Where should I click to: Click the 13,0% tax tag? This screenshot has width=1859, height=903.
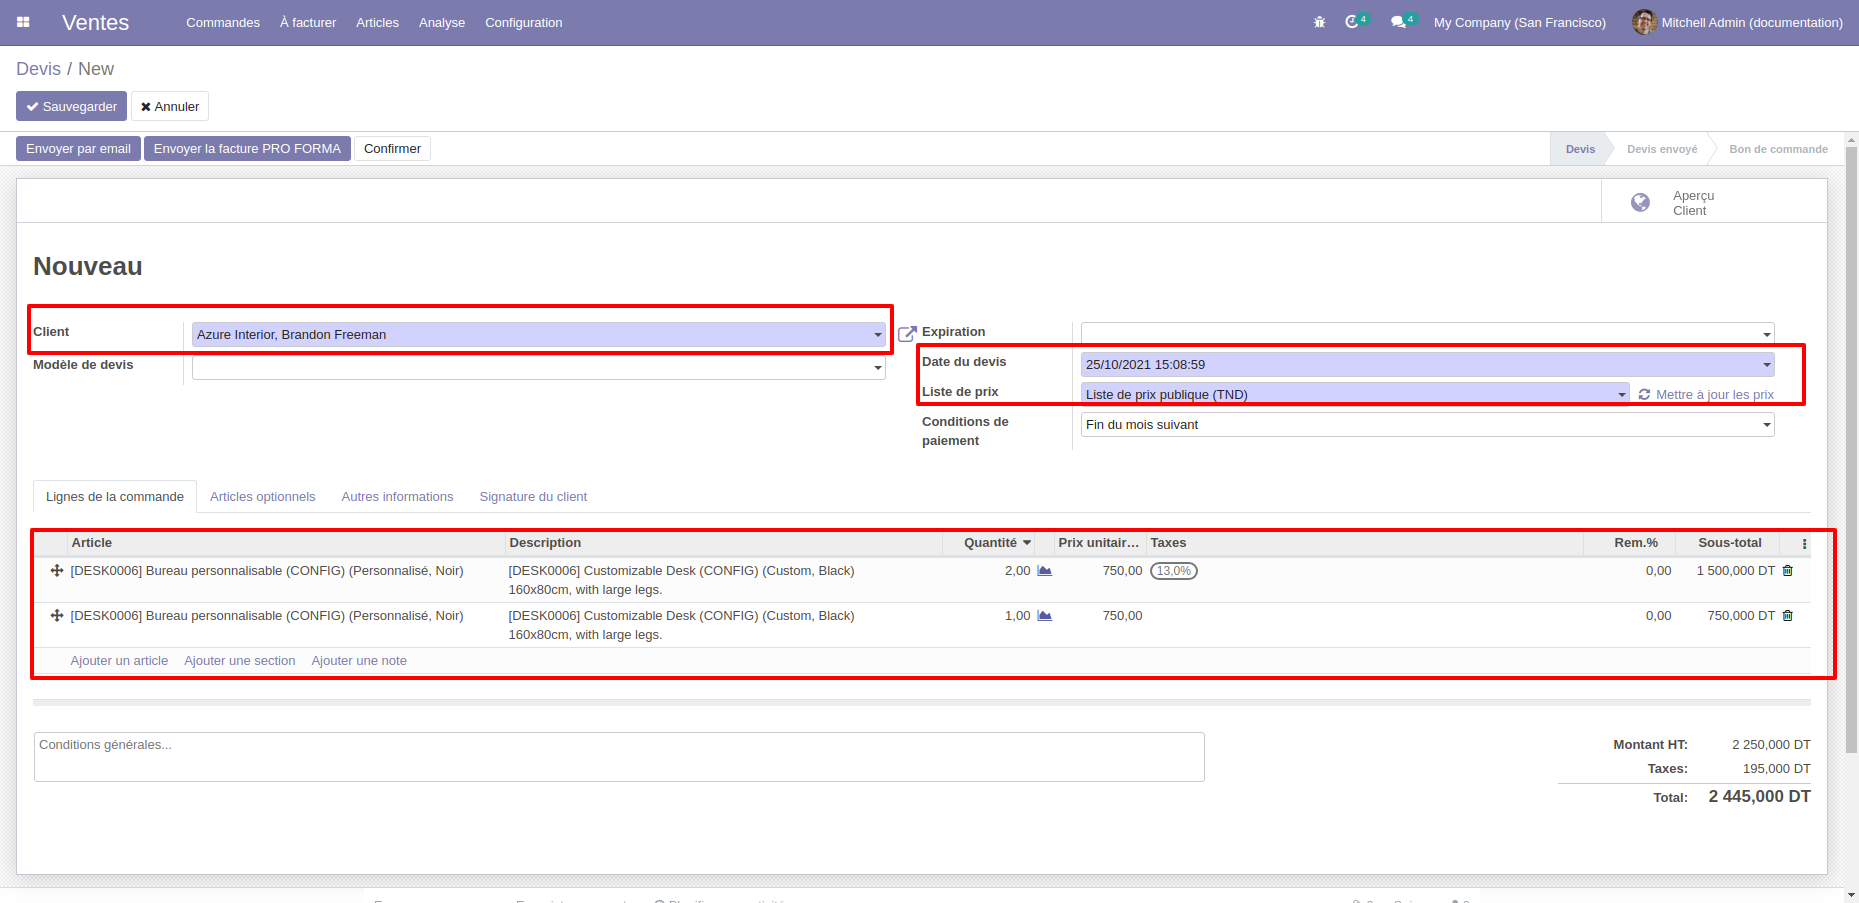pyautogui.click(x=1174, y=571)
